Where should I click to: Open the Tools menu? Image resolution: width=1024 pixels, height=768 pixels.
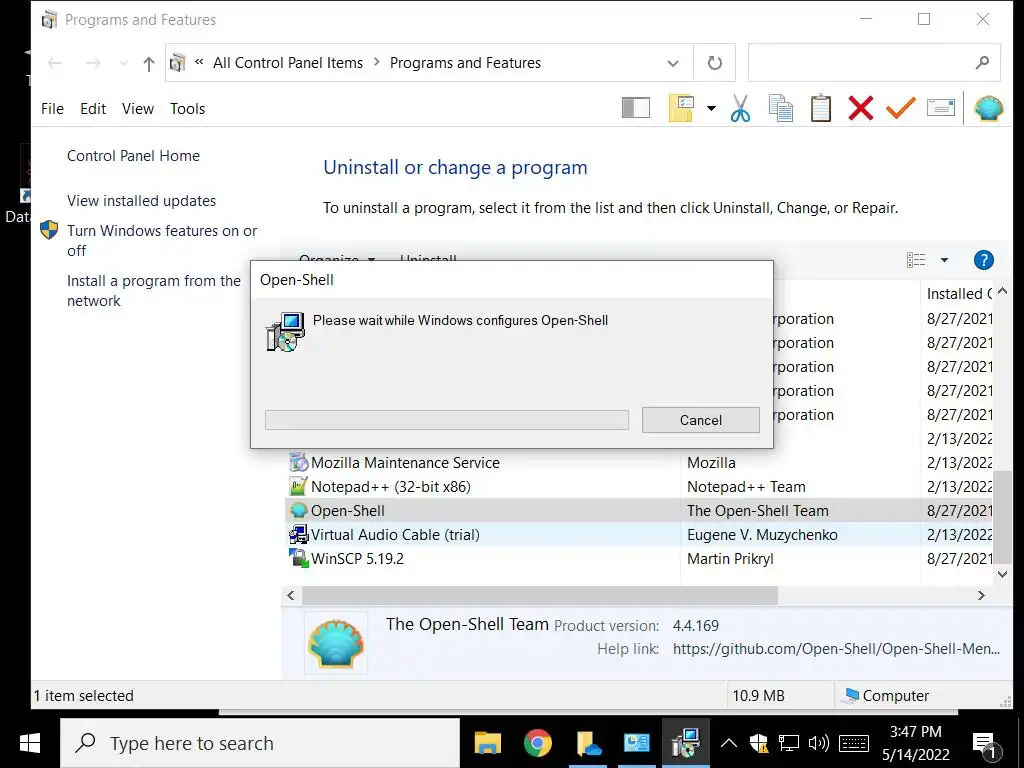point(187,109)
